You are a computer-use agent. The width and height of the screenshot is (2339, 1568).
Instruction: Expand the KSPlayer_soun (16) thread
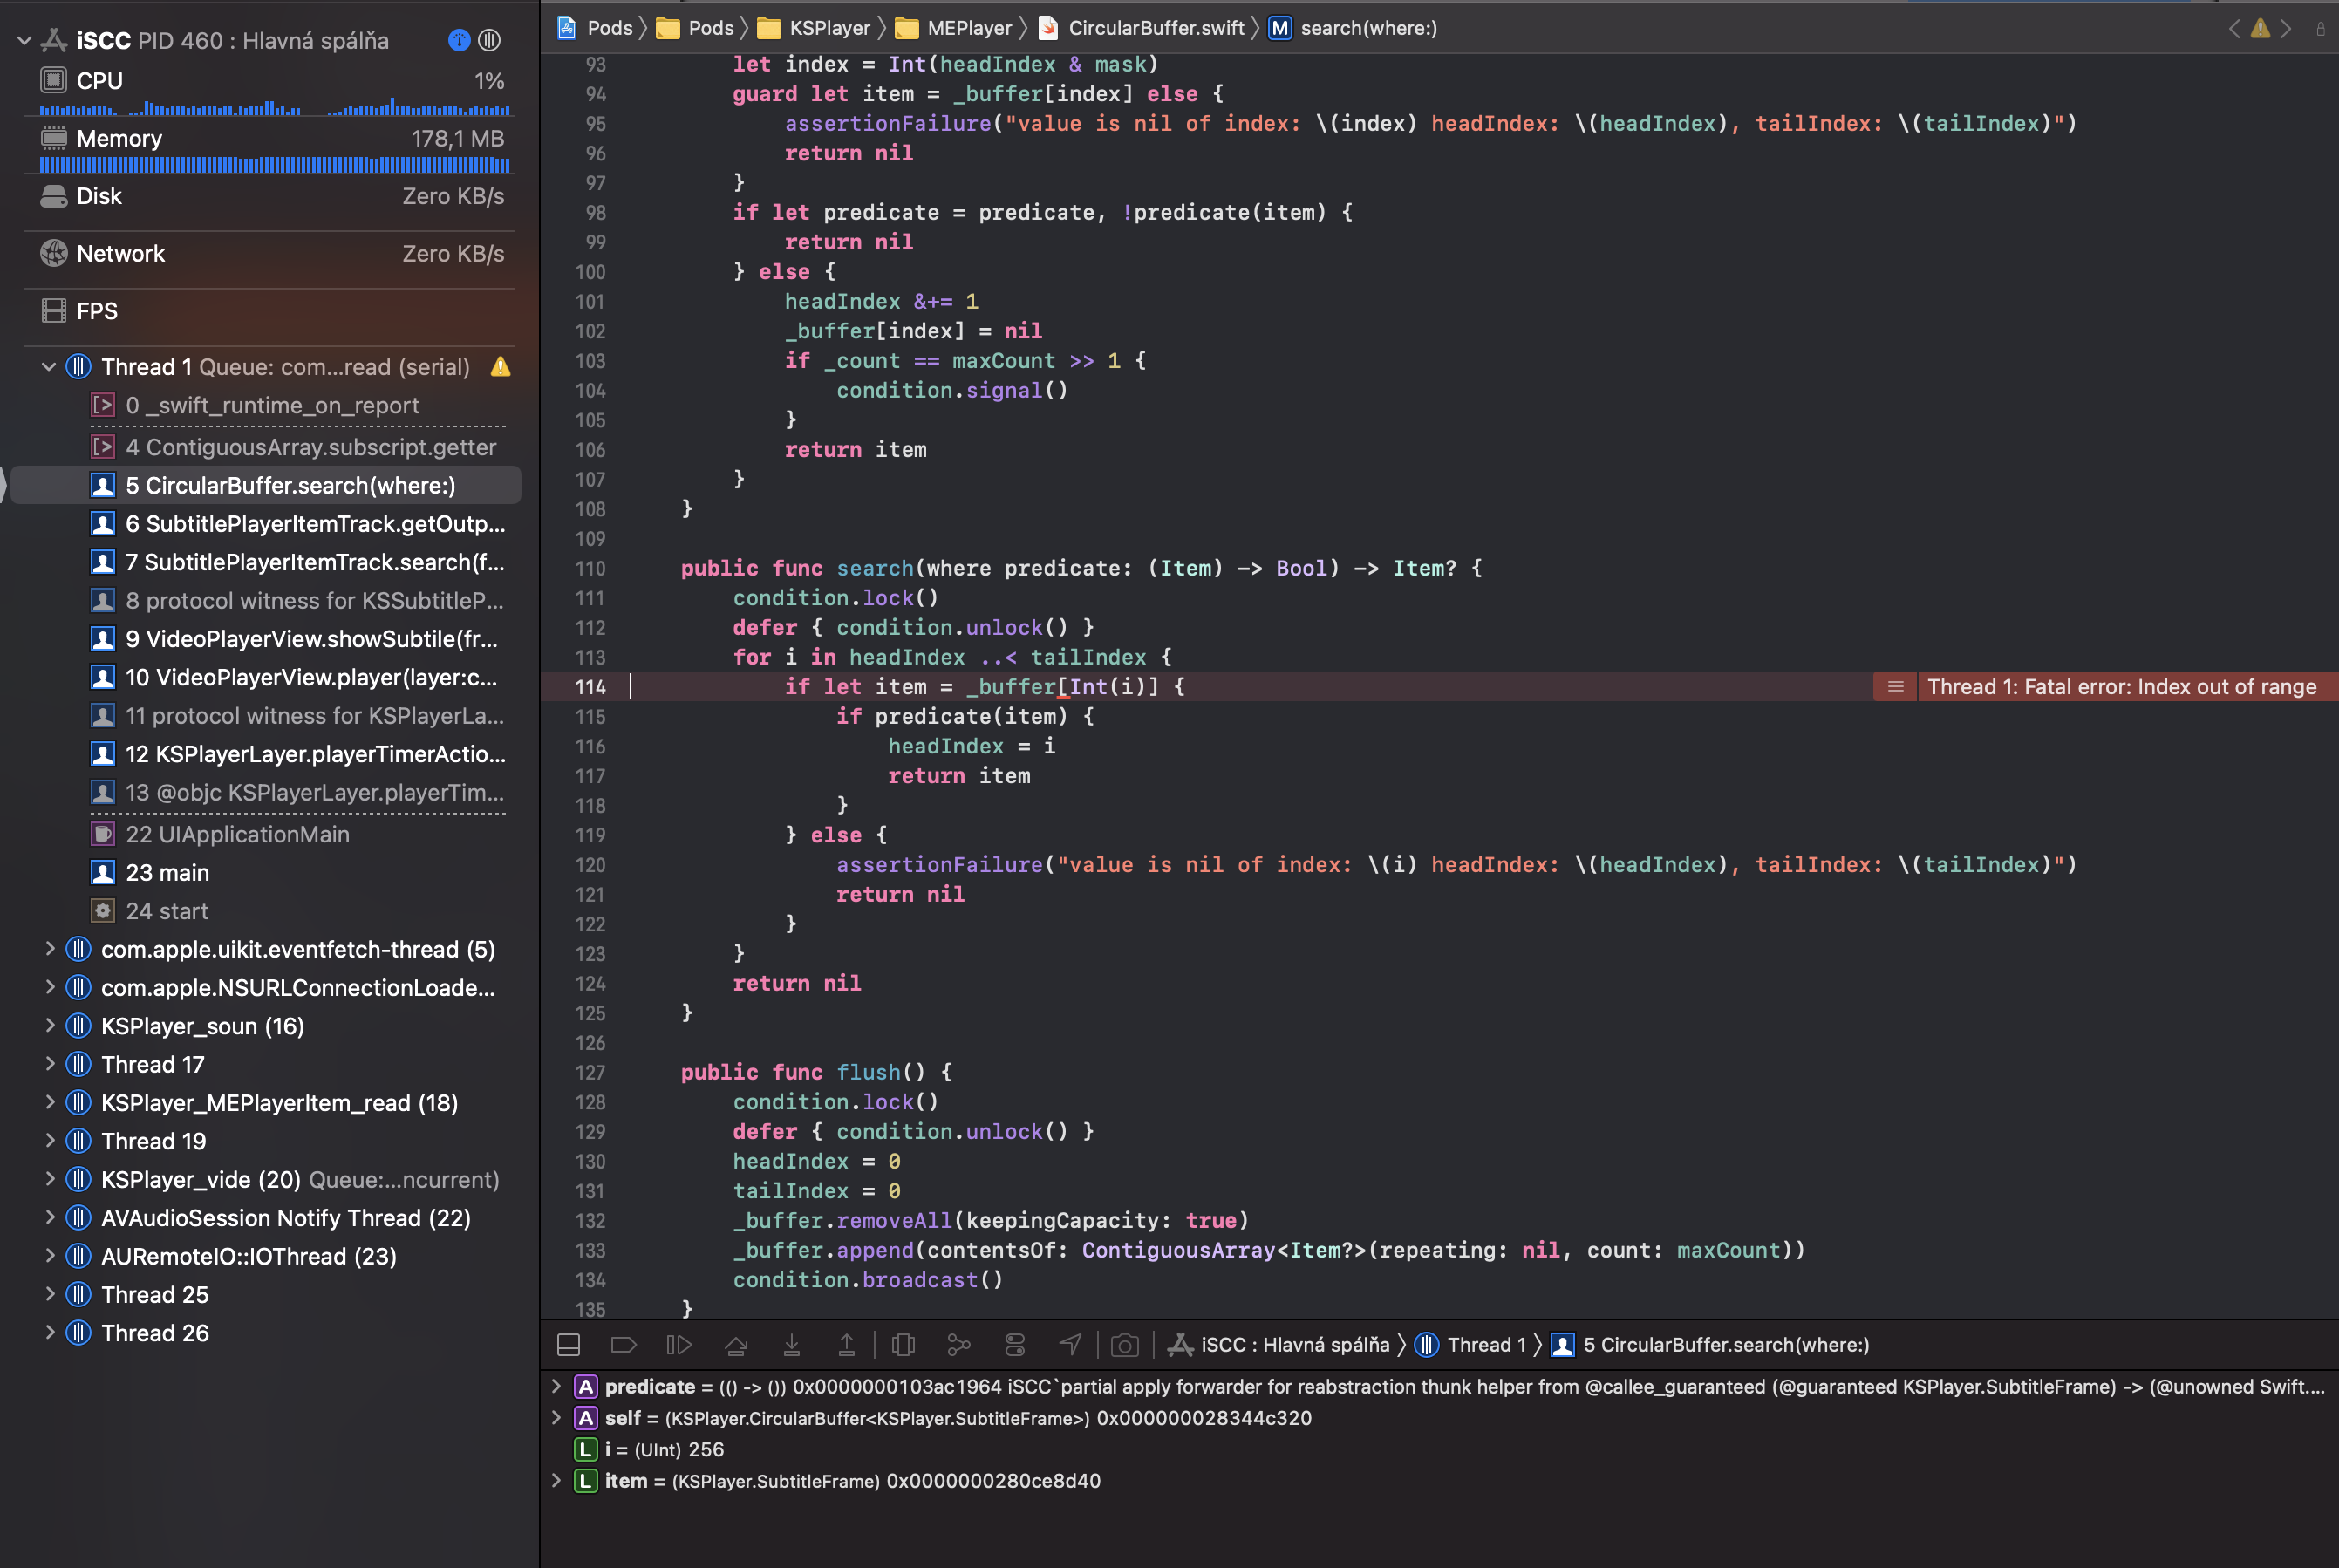[51, 1025]
